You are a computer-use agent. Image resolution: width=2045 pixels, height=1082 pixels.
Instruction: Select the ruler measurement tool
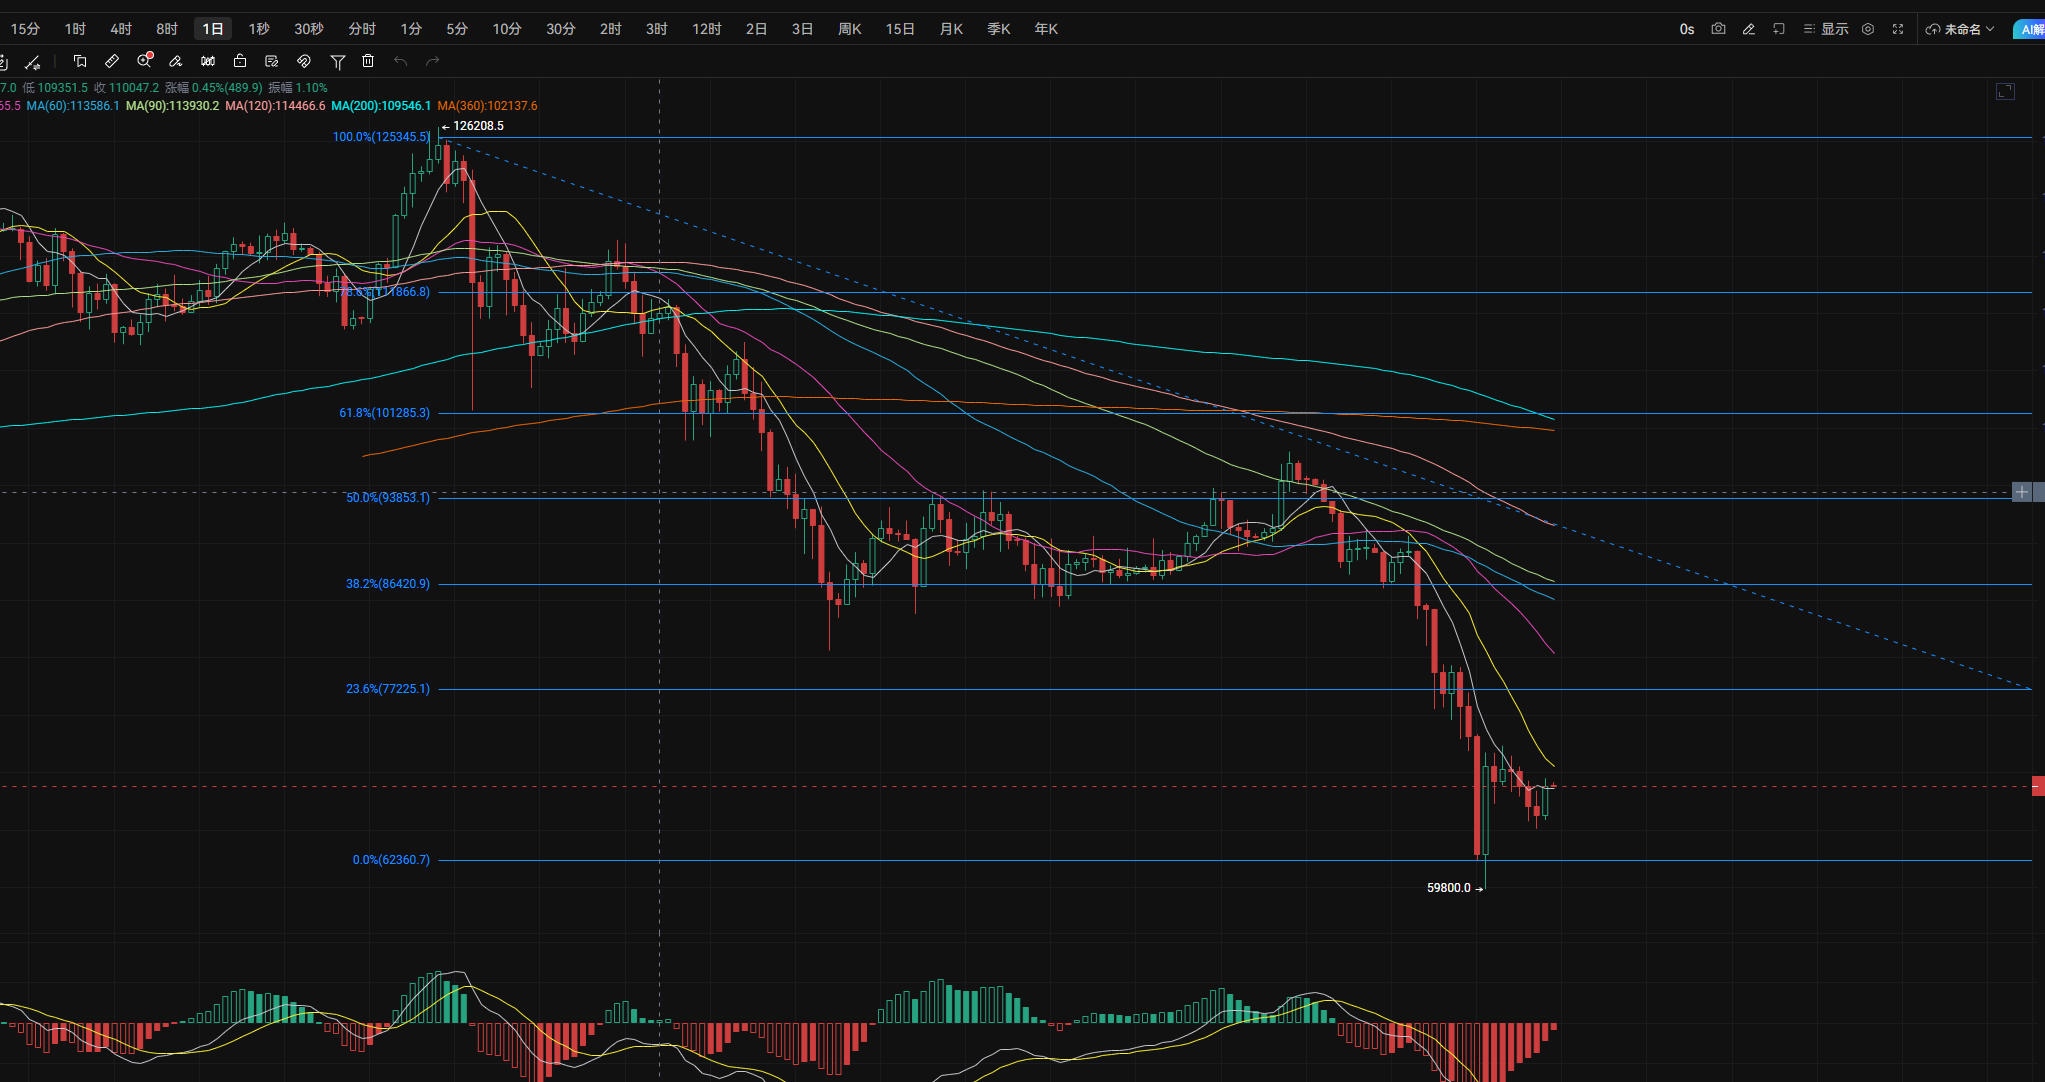point(112,61)
